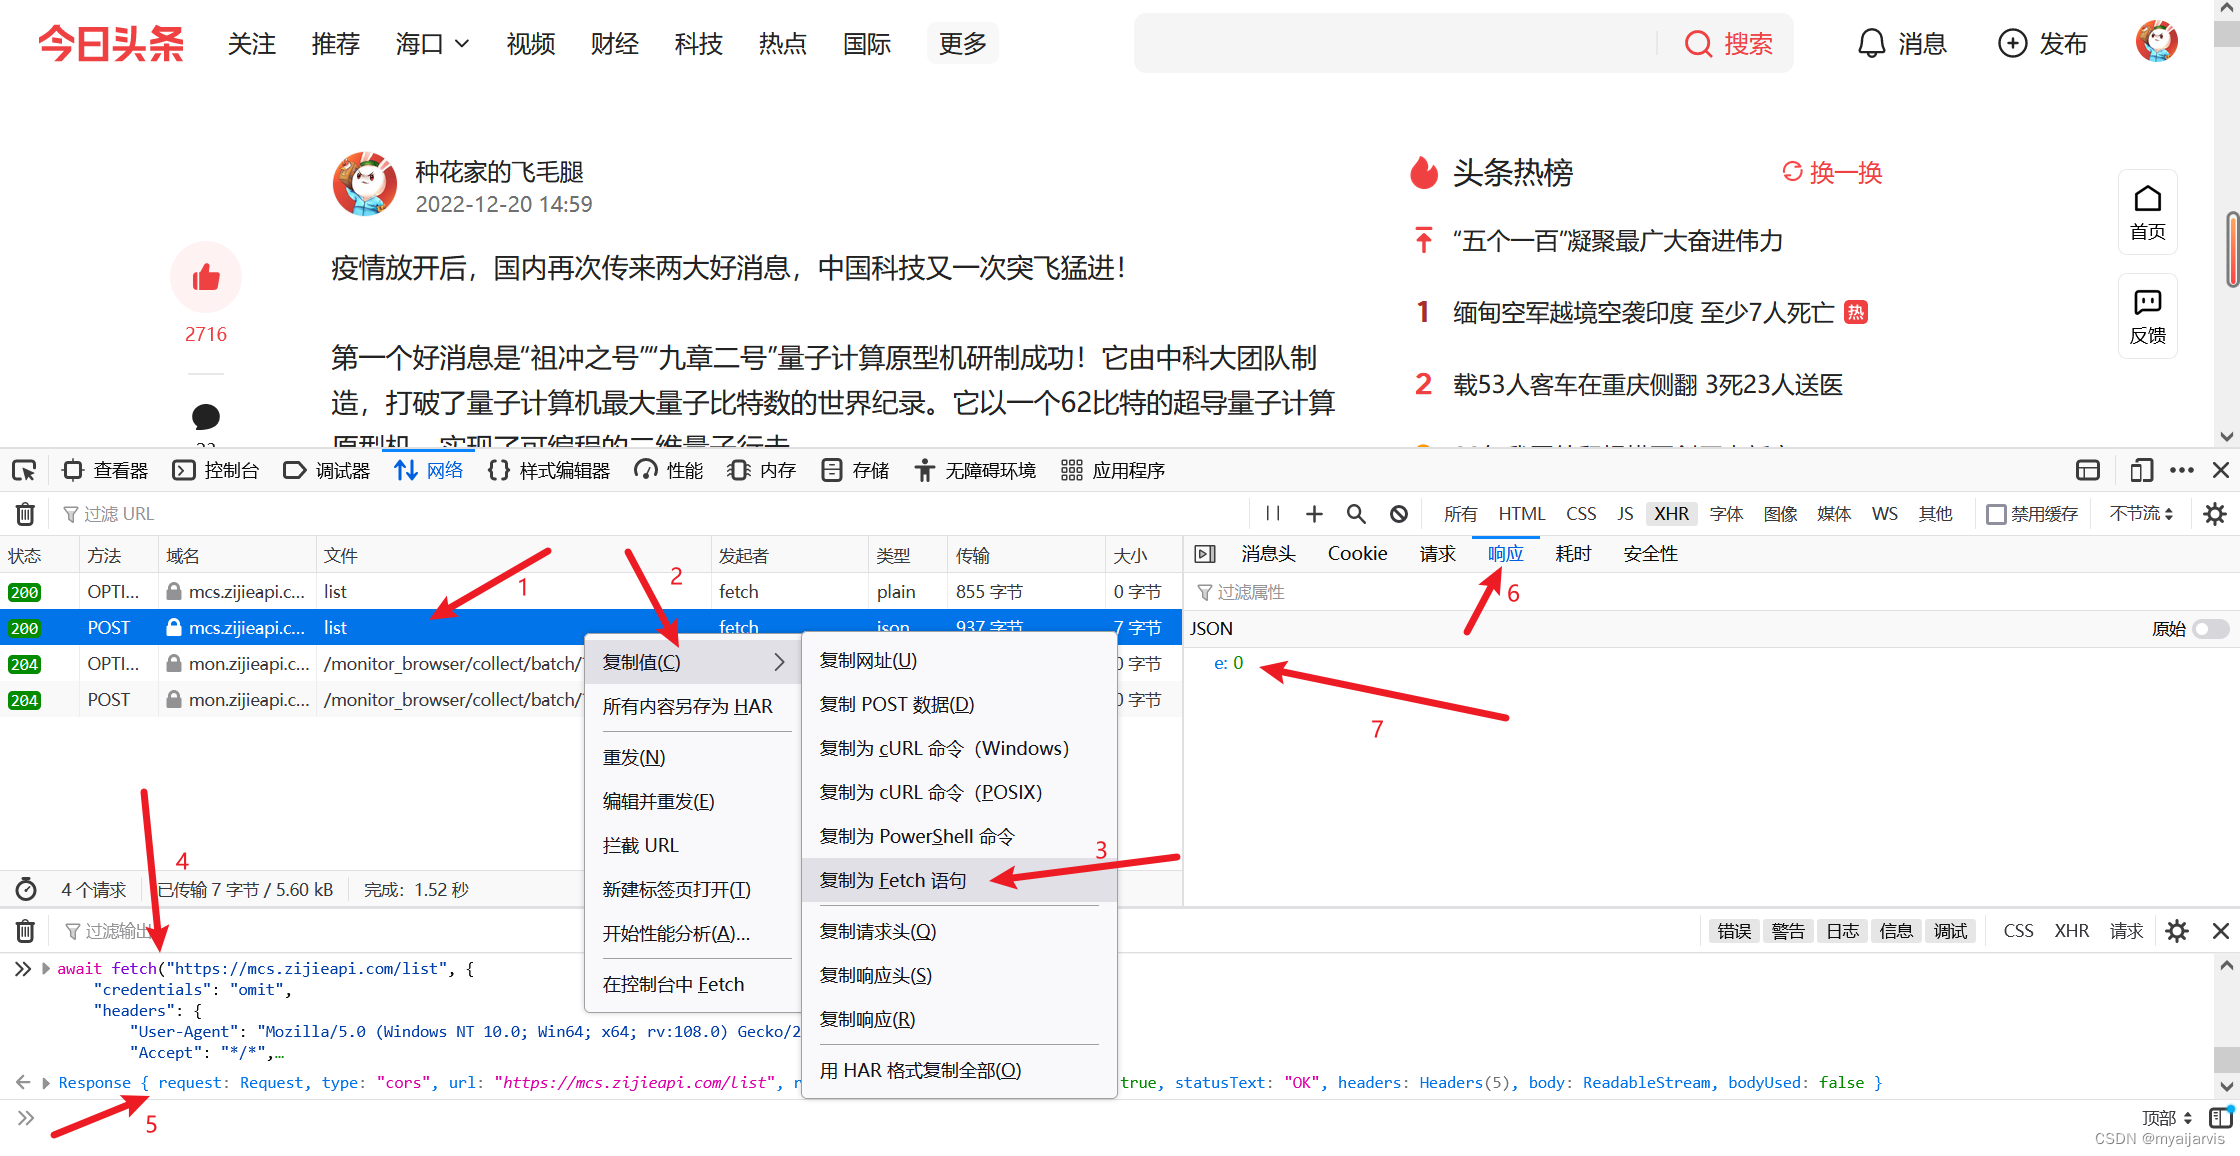Click the red thumbs-up like button

[206, 278]
